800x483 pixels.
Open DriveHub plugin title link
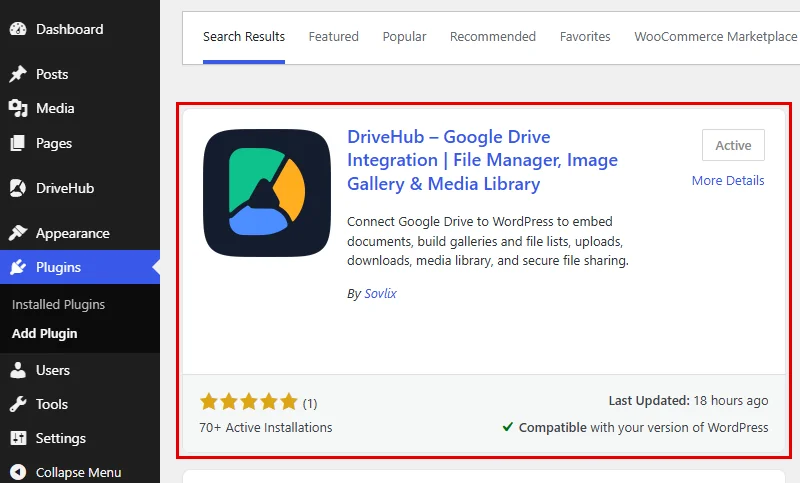coord(482,160)
